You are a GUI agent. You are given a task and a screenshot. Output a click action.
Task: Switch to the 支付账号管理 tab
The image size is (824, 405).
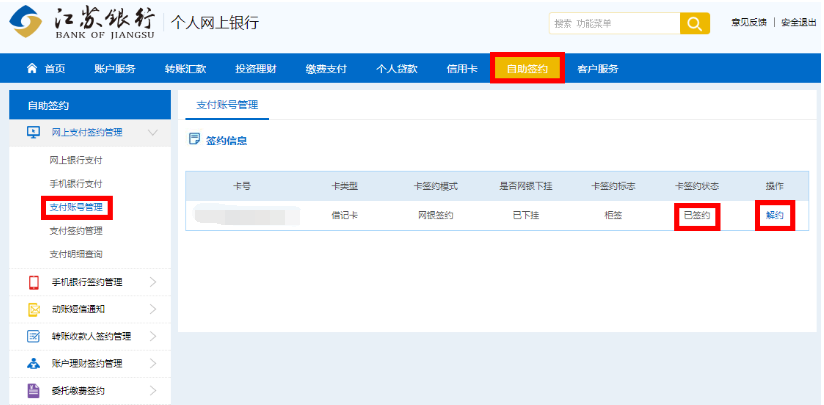tap(228, 105)
